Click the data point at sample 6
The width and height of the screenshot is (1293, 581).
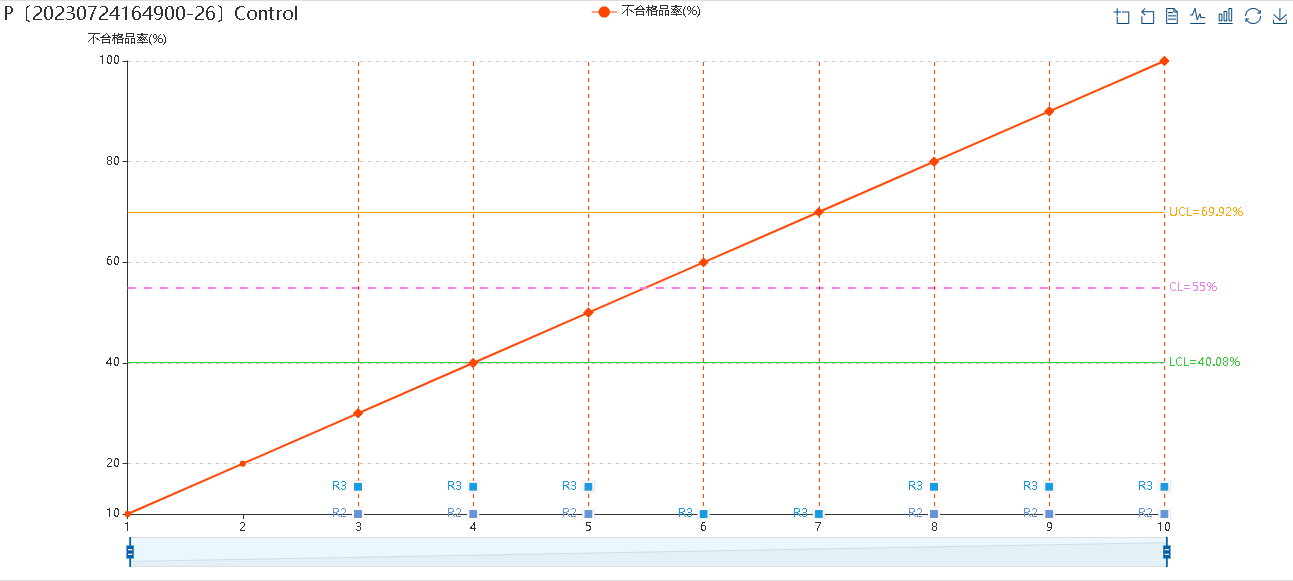703,262
